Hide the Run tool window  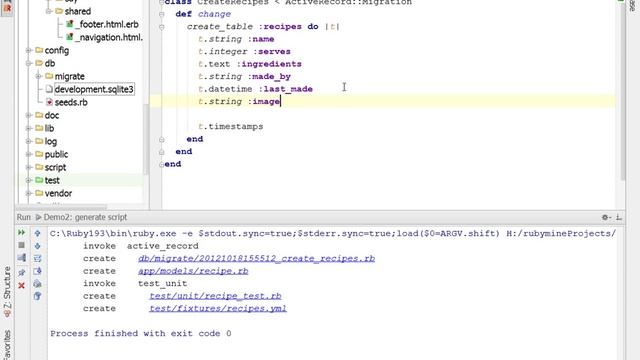(619, 218)
